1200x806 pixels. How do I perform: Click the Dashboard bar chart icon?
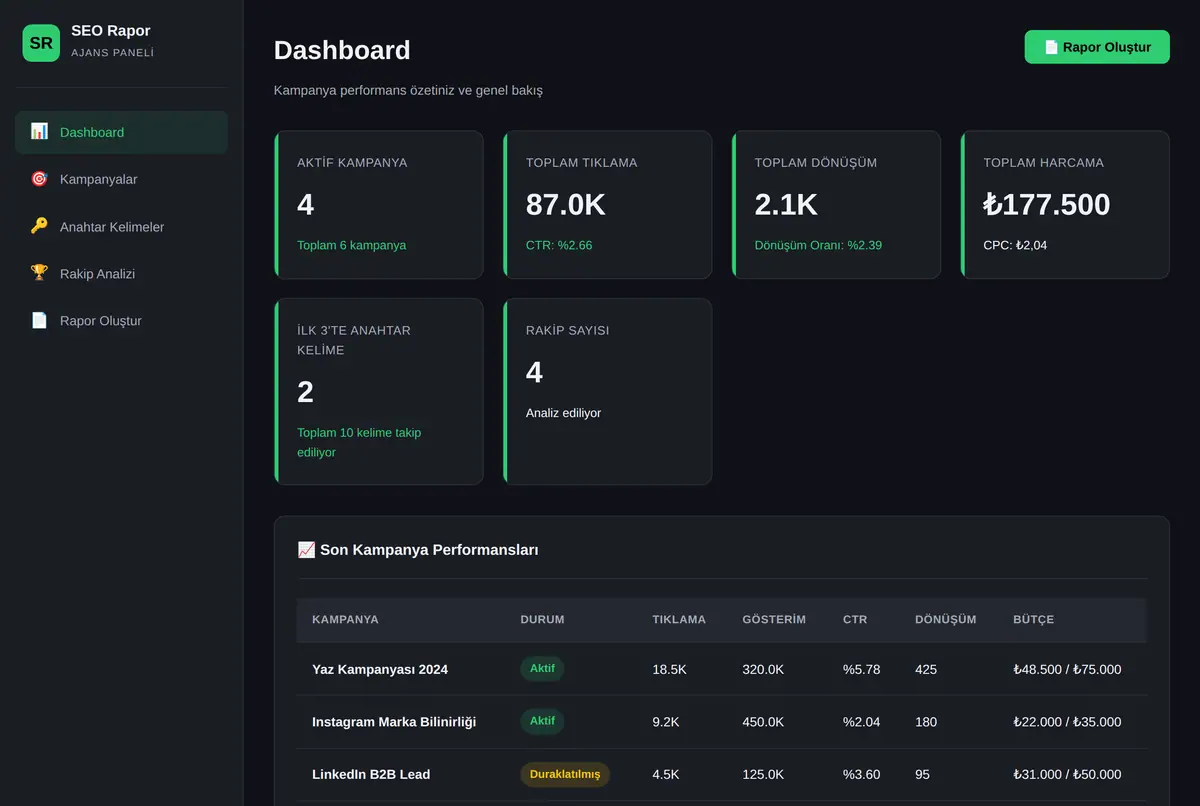(x=39, y=131)
